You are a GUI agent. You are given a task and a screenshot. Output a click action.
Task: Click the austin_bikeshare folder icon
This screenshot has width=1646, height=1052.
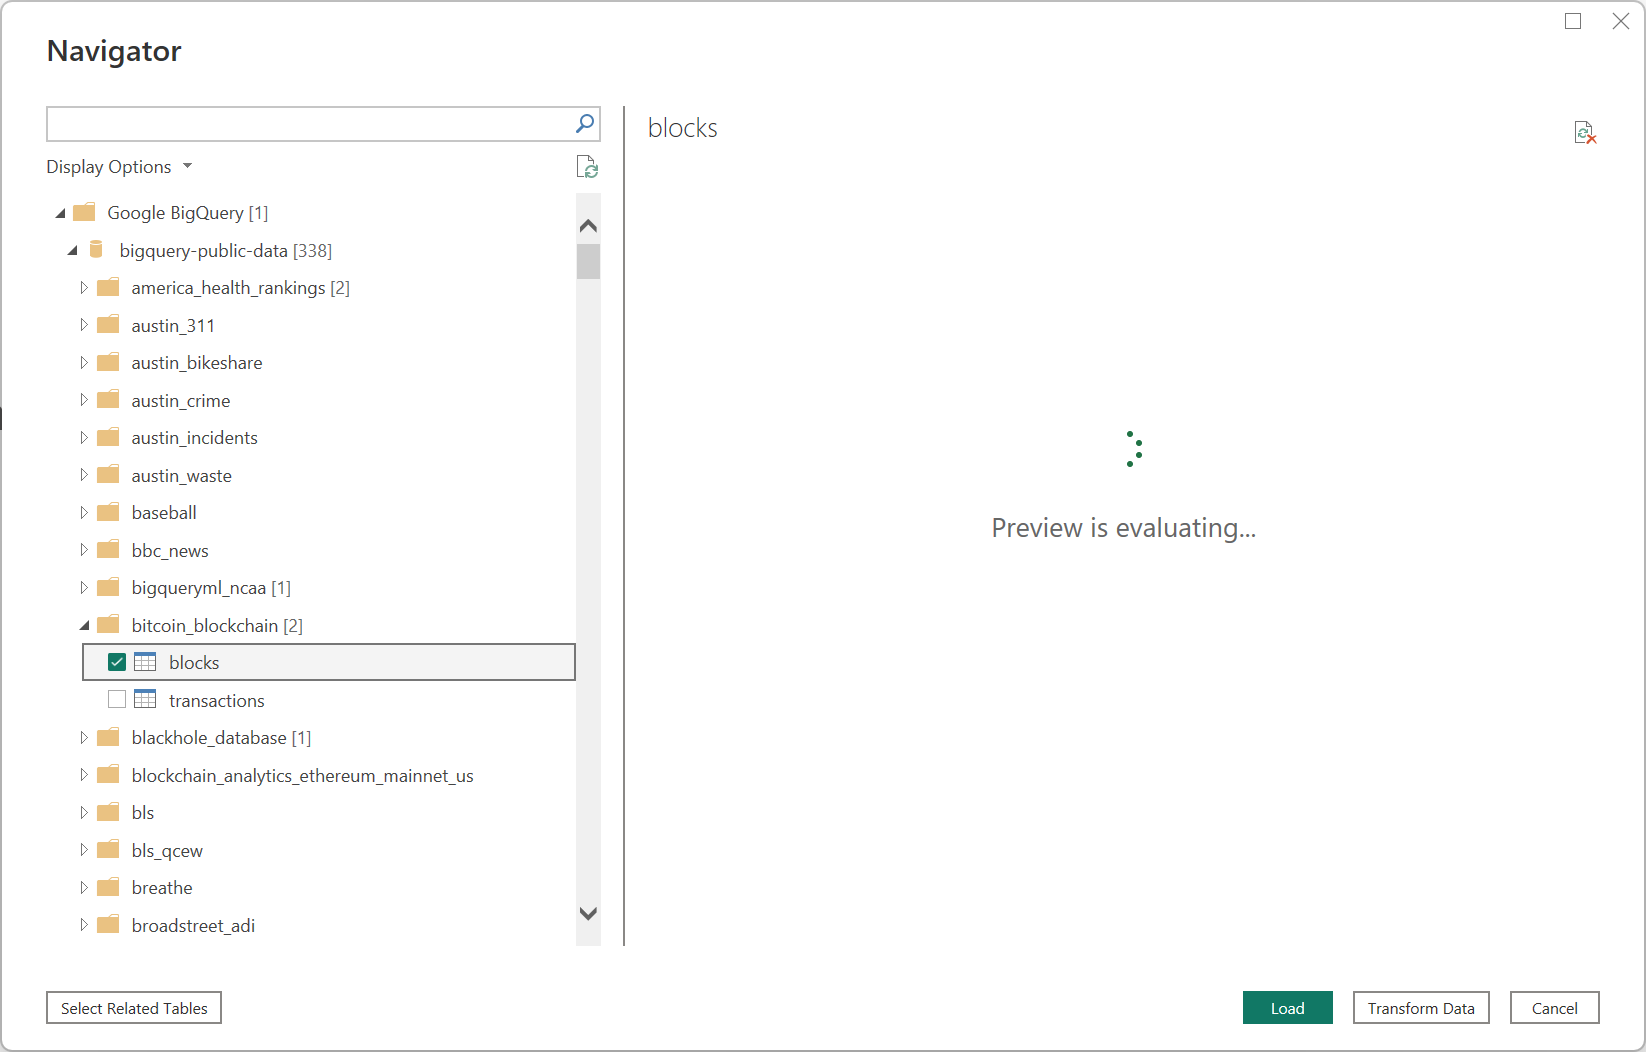tap(108, 363)
